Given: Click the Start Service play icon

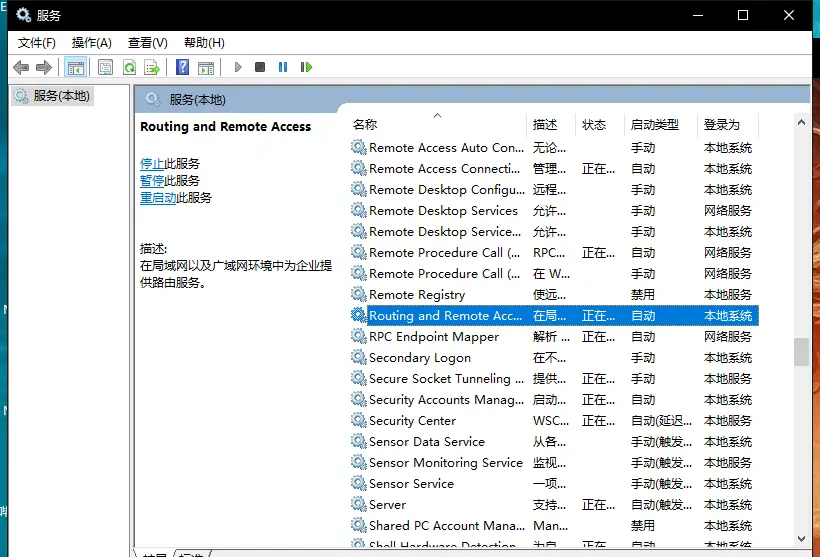Looking at the screenshot, I should [238, 67].
